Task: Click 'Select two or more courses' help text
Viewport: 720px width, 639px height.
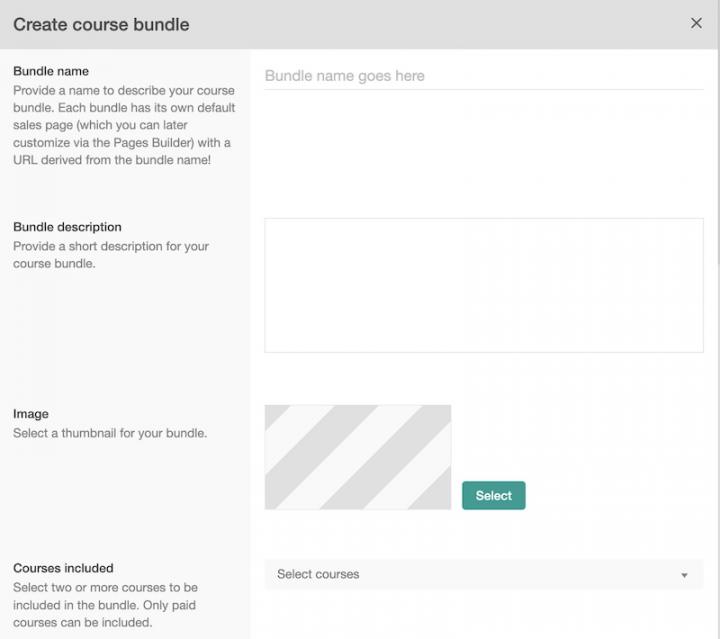Action: [106, 605]
